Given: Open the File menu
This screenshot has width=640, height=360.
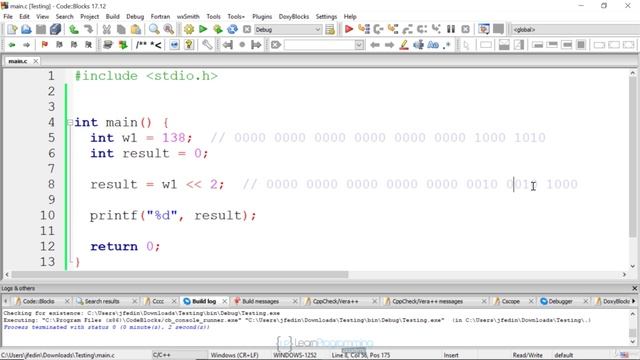Looking at the screenshot, I should 8,16.
